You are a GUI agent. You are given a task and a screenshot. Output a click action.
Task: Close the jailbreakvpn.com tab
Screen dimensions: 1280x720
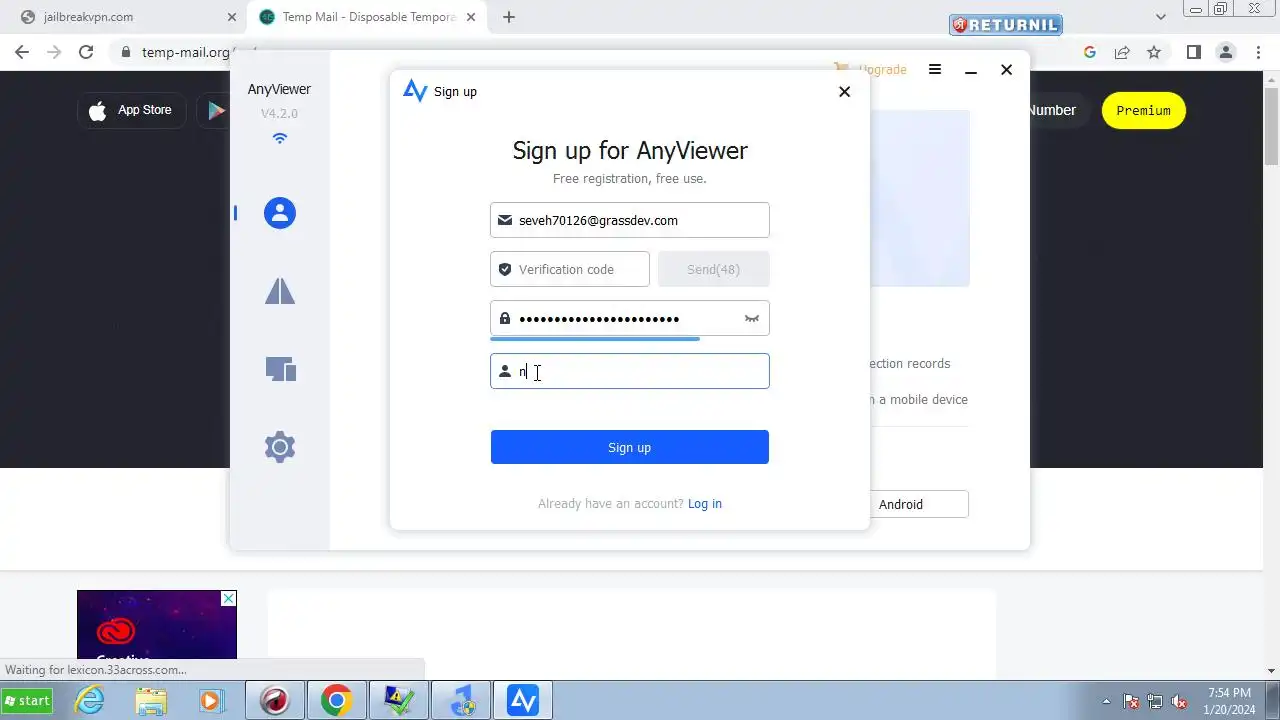pyautogui.click(x=232, y=17)
